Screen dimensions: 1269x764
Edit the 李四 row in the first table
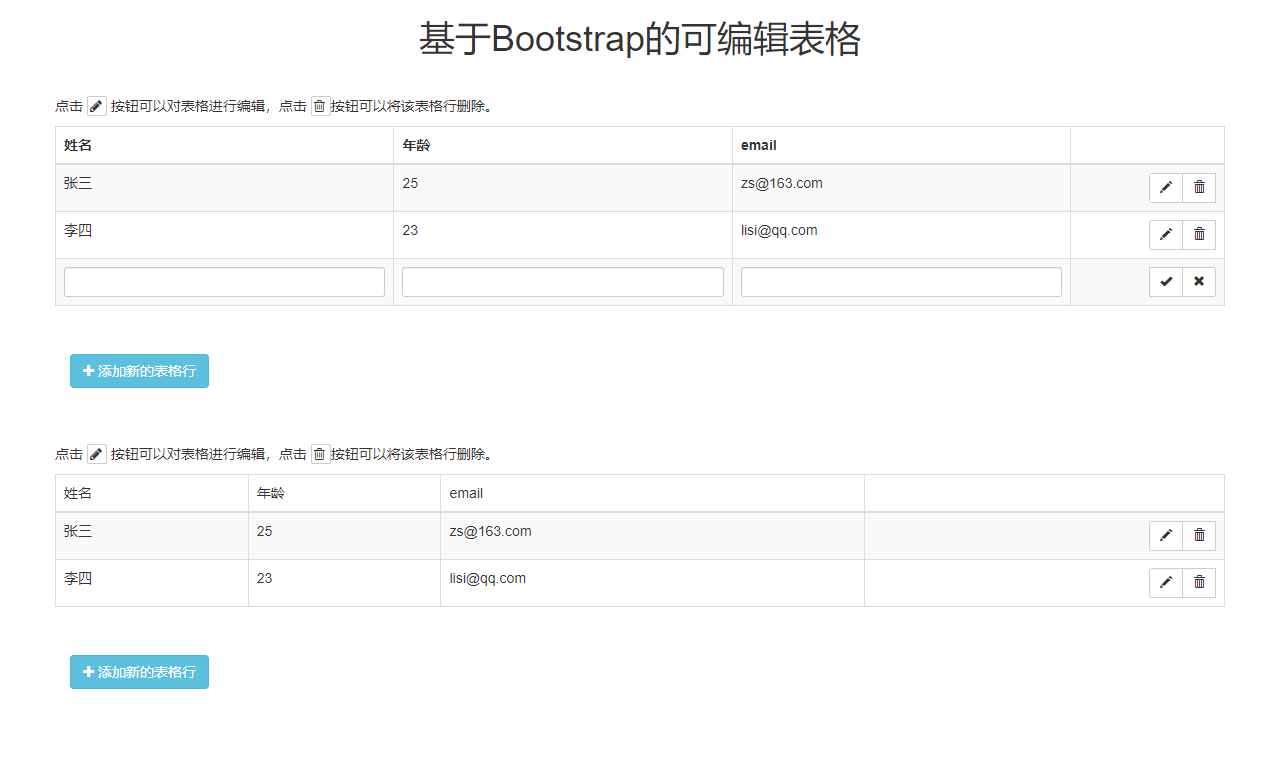click(1166, 234)
